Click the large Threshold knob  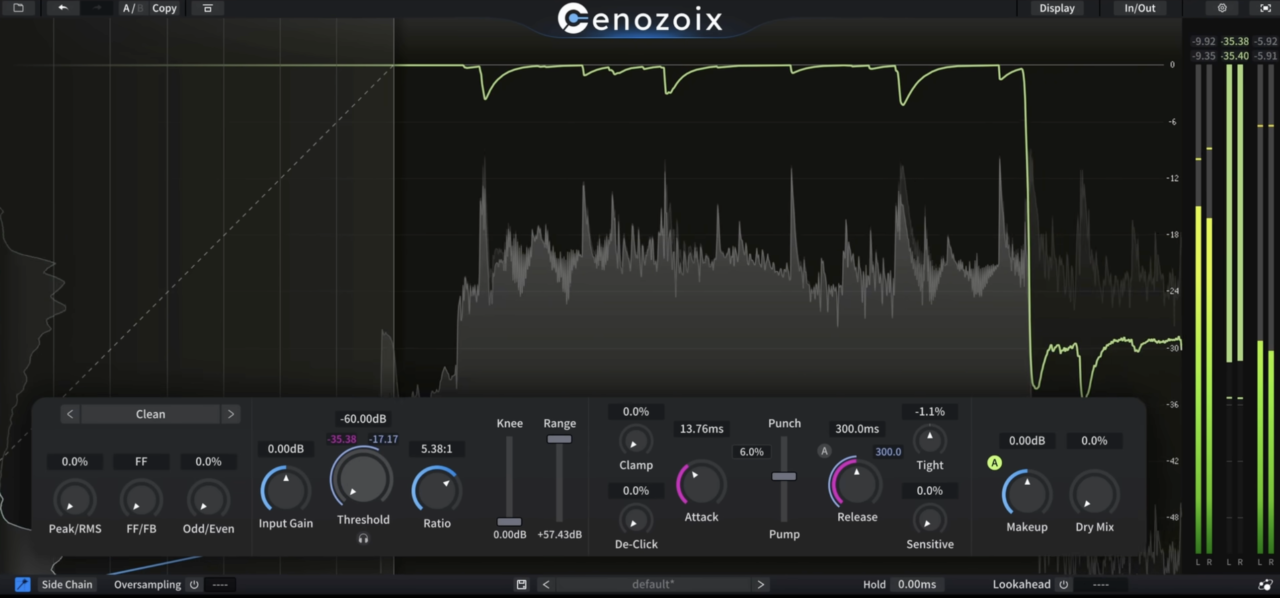362,478
